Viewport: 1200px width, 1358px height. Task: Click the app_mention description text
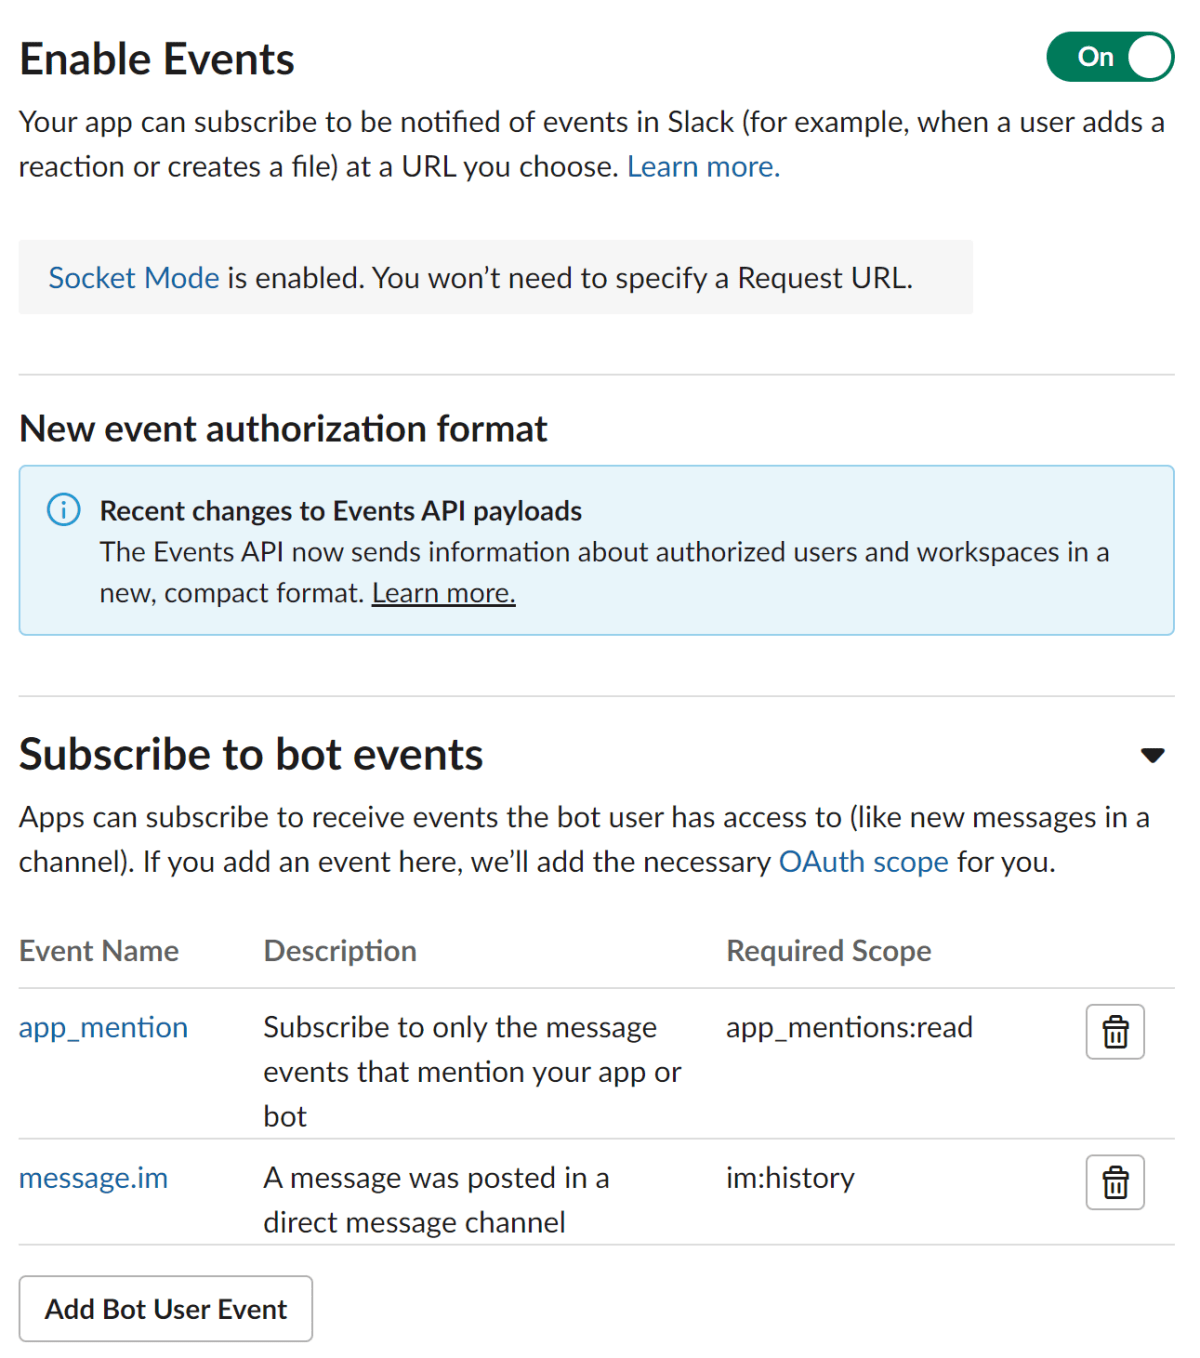pyautogui.click(x=472, y=1072)
